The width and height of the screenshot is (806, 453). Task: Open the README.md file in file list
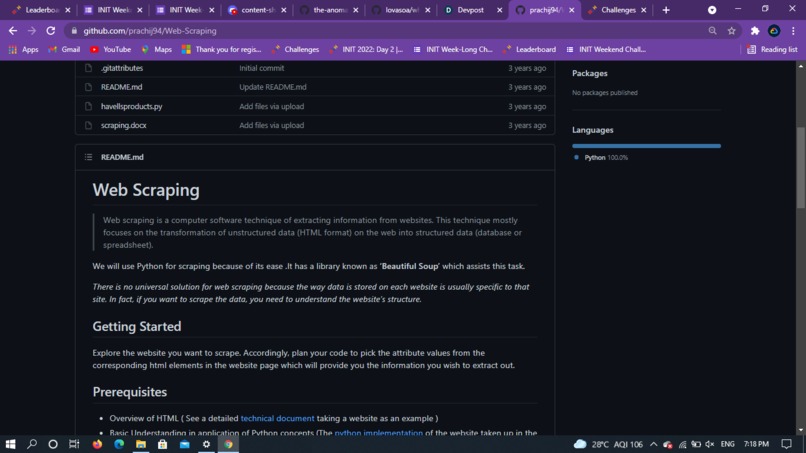(x=121, y=87)
